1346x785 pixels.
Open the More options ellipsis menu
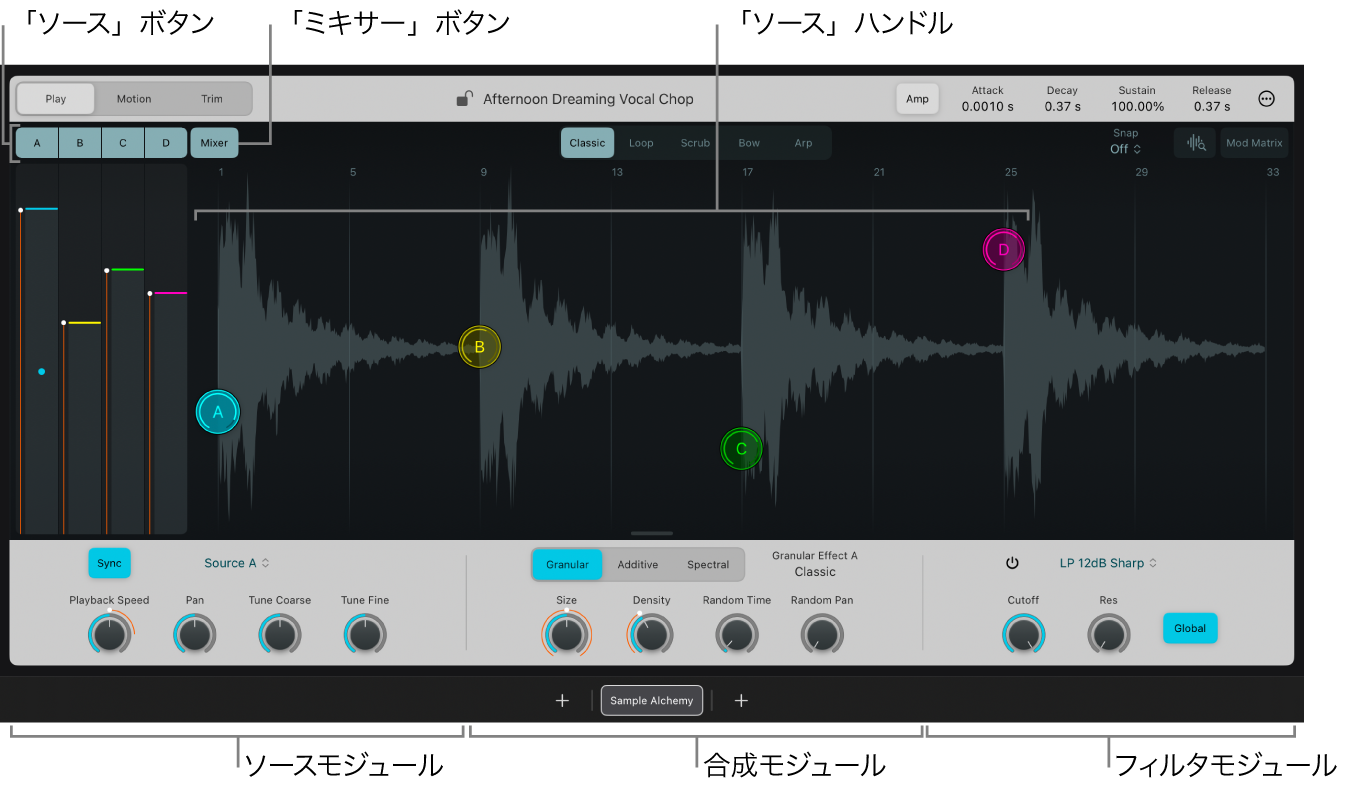[1266, 99]
